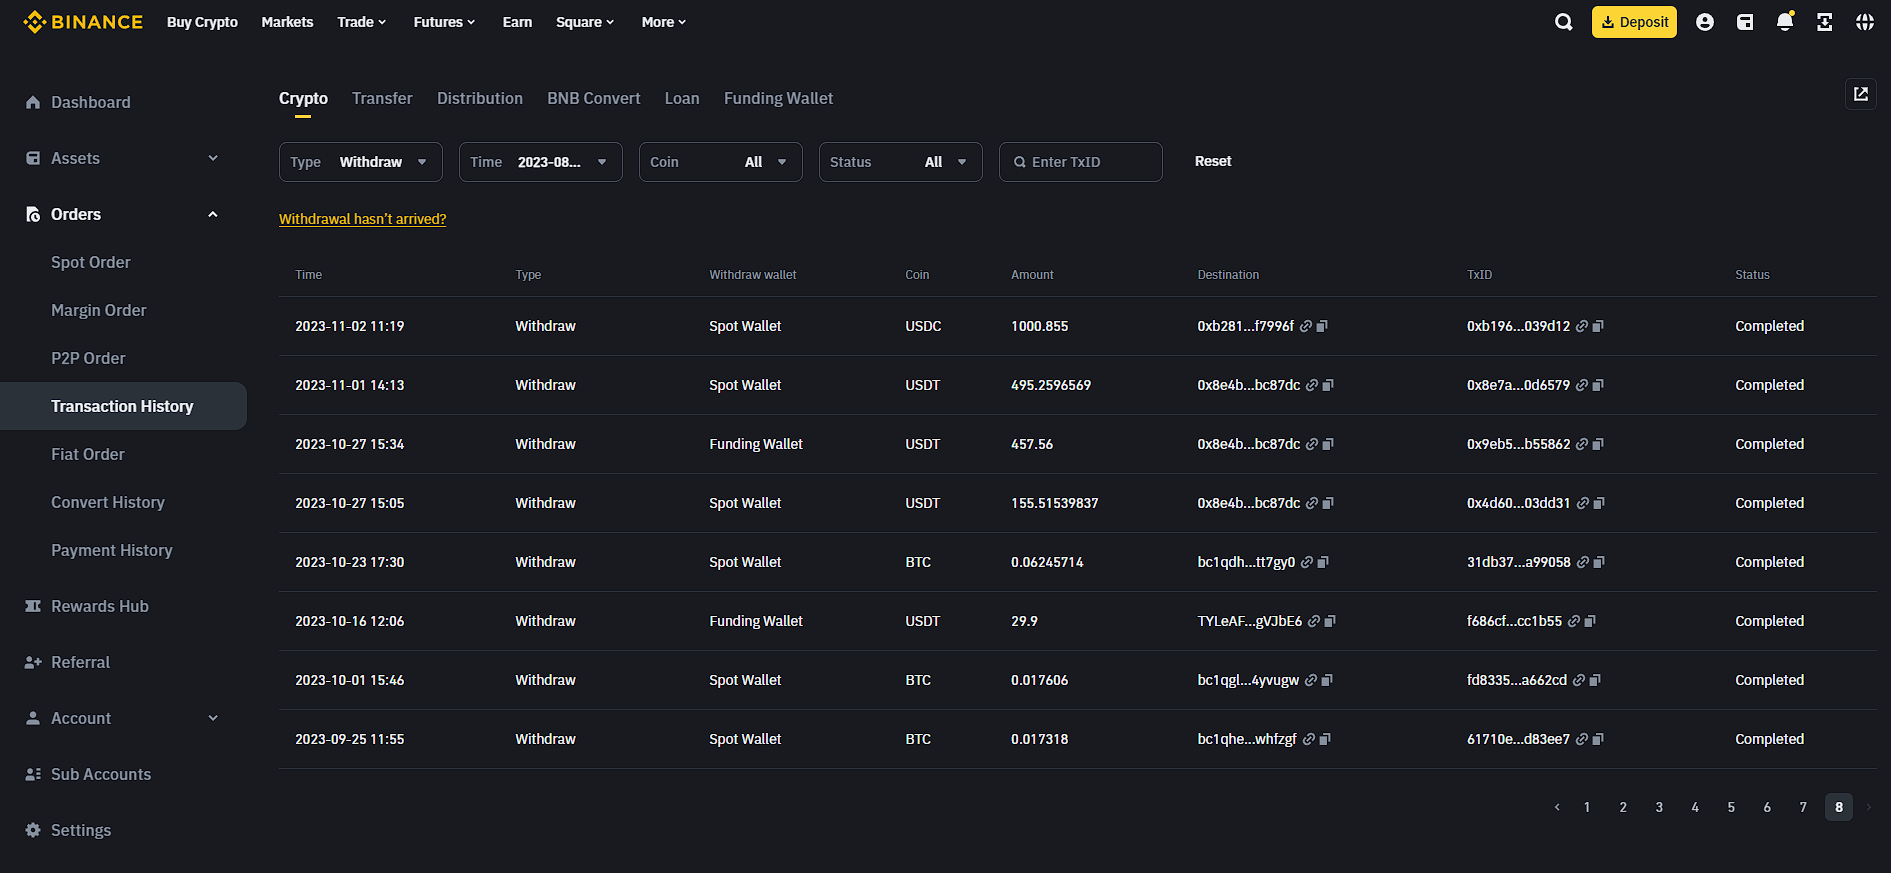This screenshot has width=1891, height=873.
Task: Open Dashboard in sidebar
Action: pos(90,102)
